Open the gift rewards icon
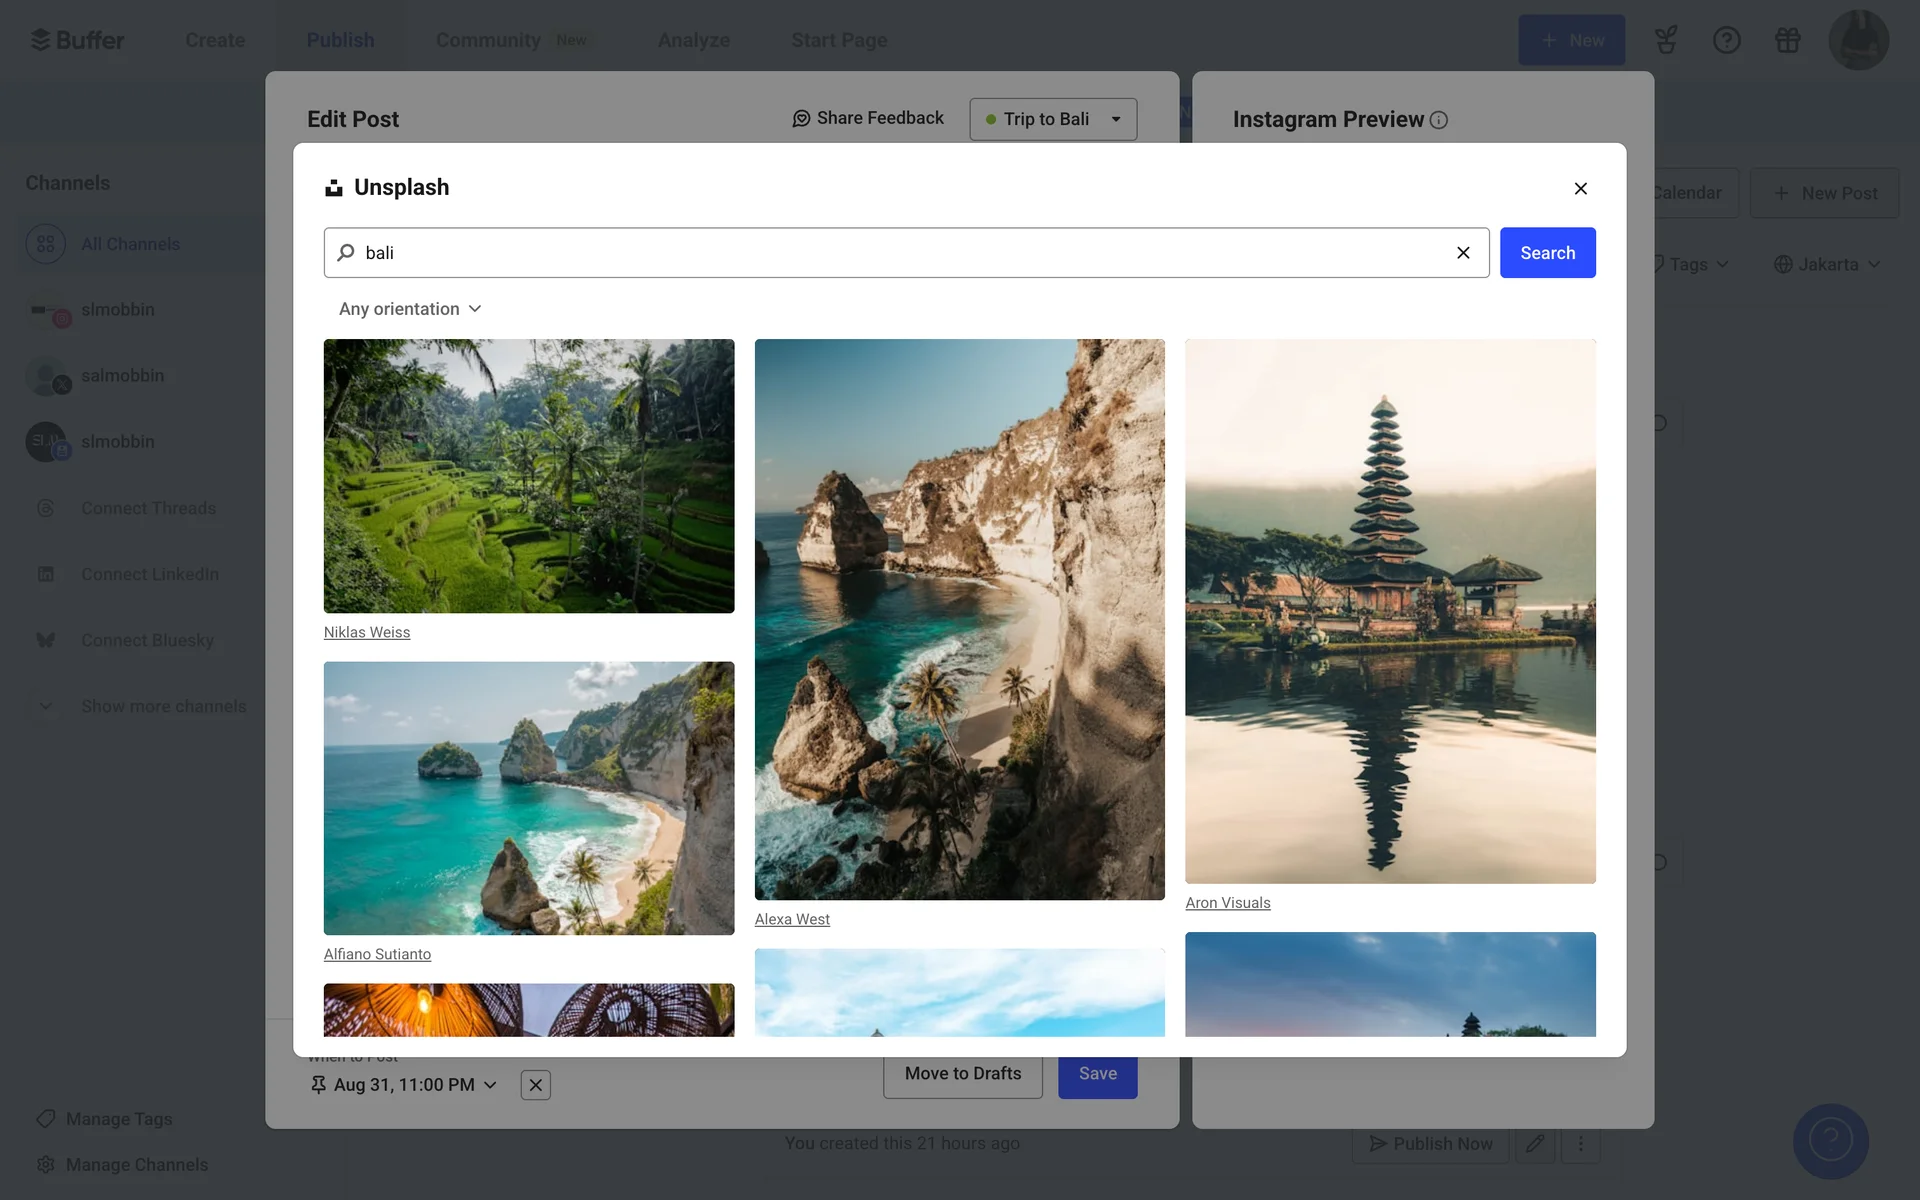The height and width of the screenshot is (1200, 1920). coord(1787,40)
